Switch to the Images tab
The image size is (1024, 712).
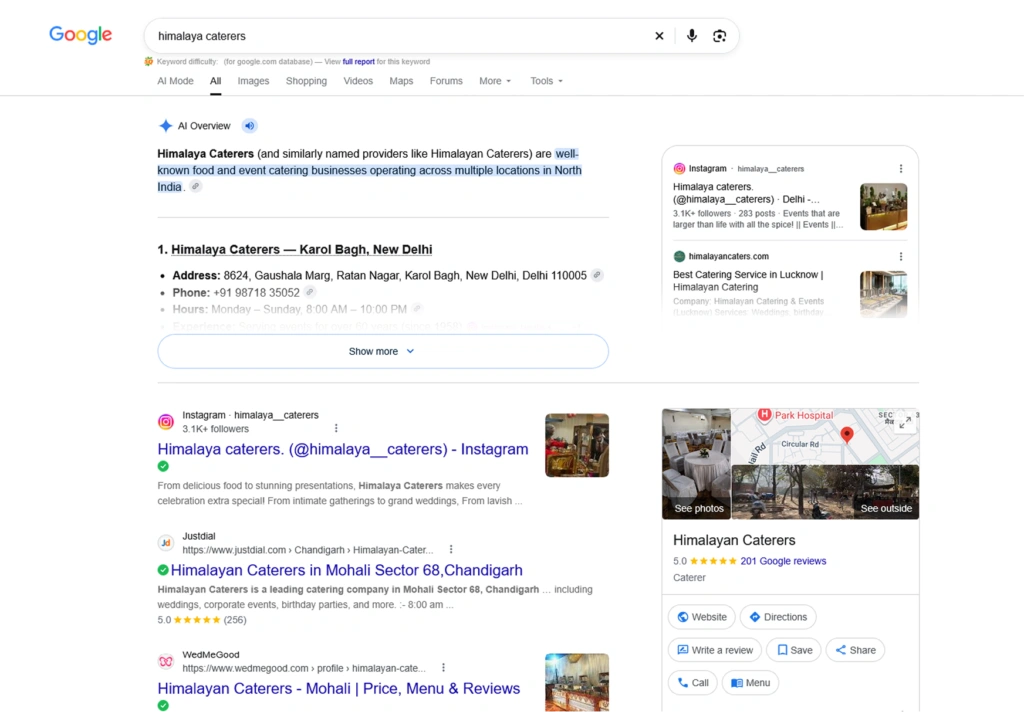(253, 81)
